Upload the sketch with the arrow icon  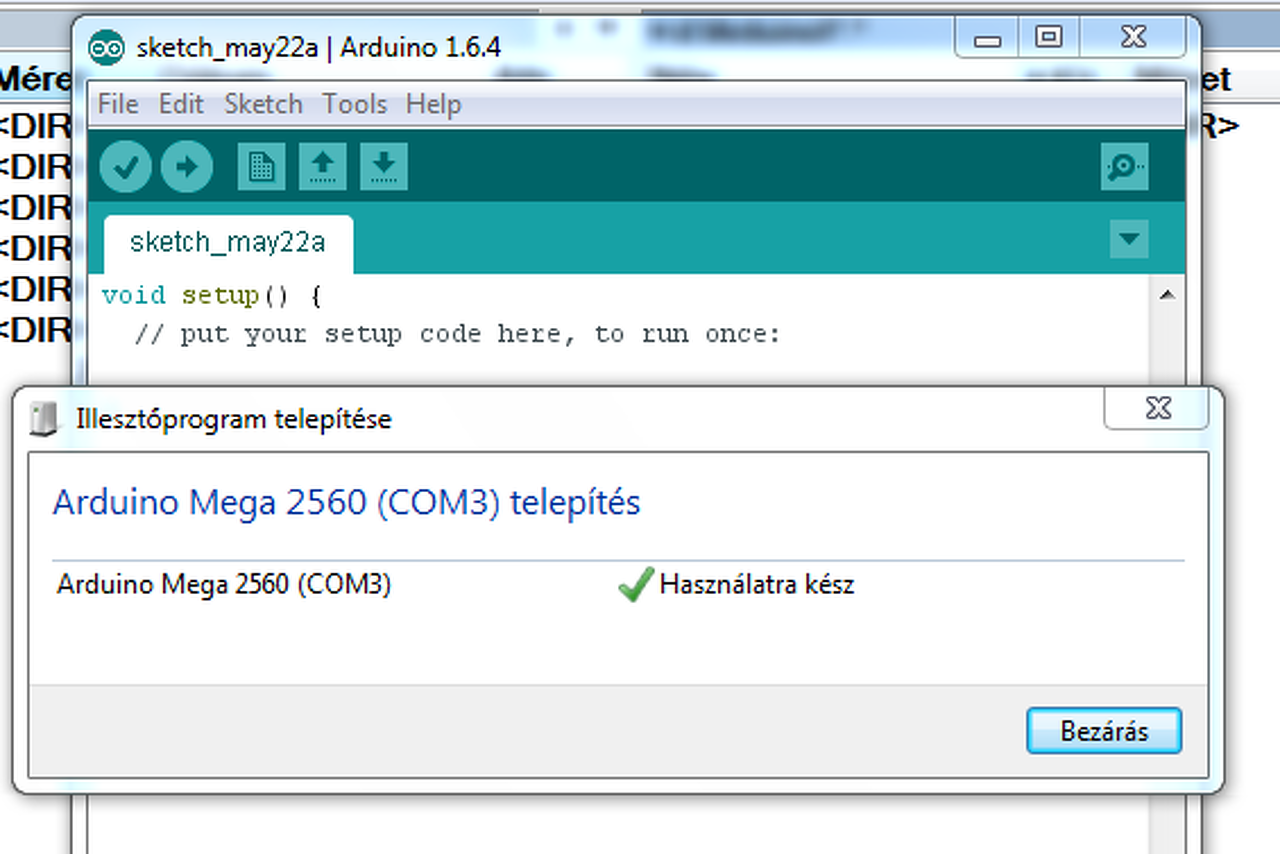point(187,167)
